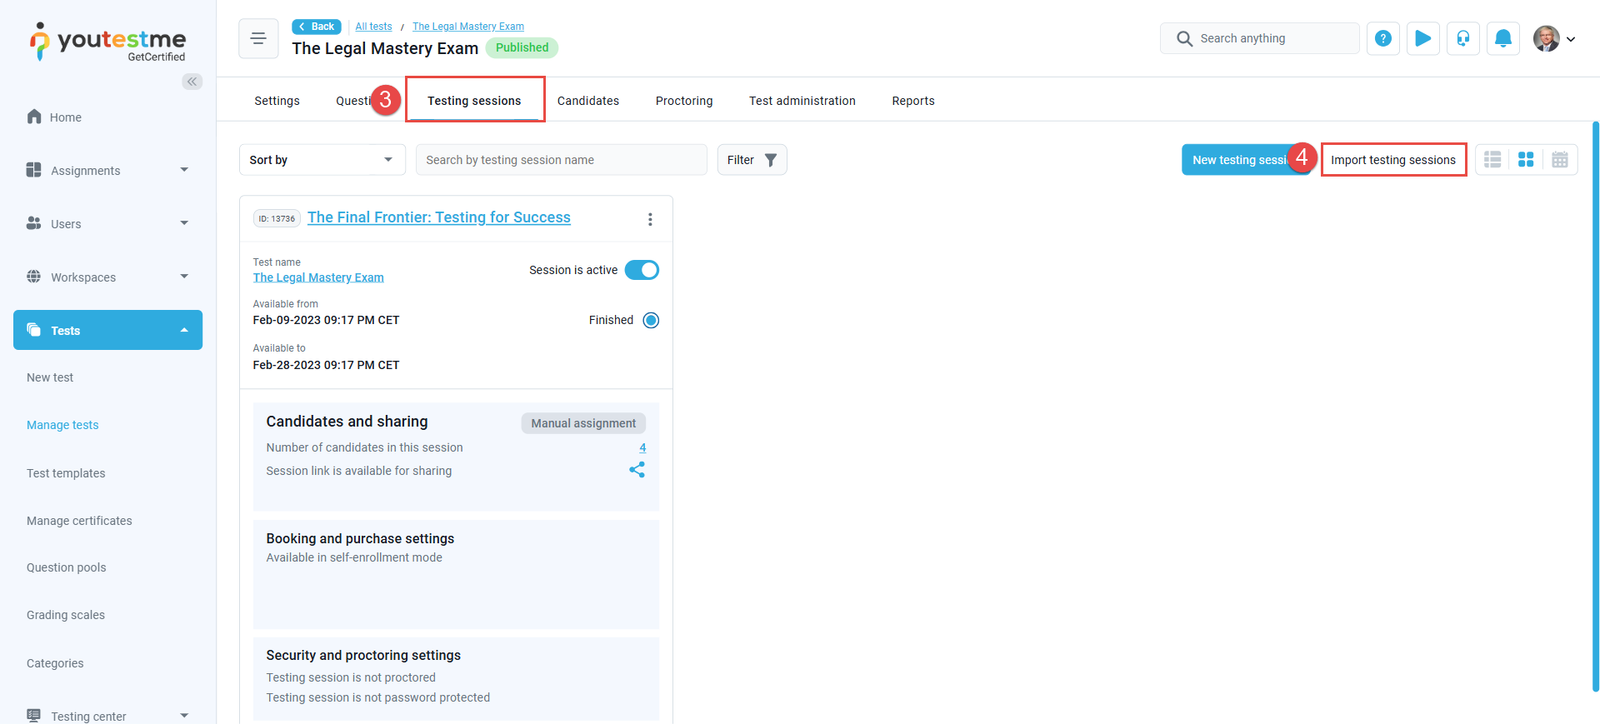
Task: Click the testing session name search field
Action: 560,160
